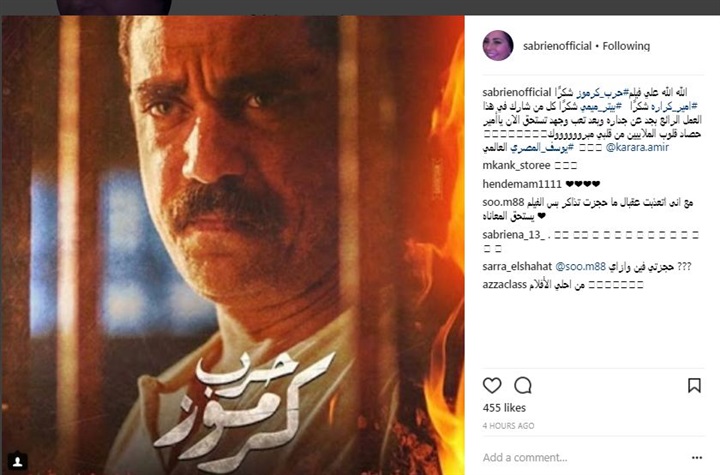View the 455 likes list
Screen dimensions: 720x475
504,407
